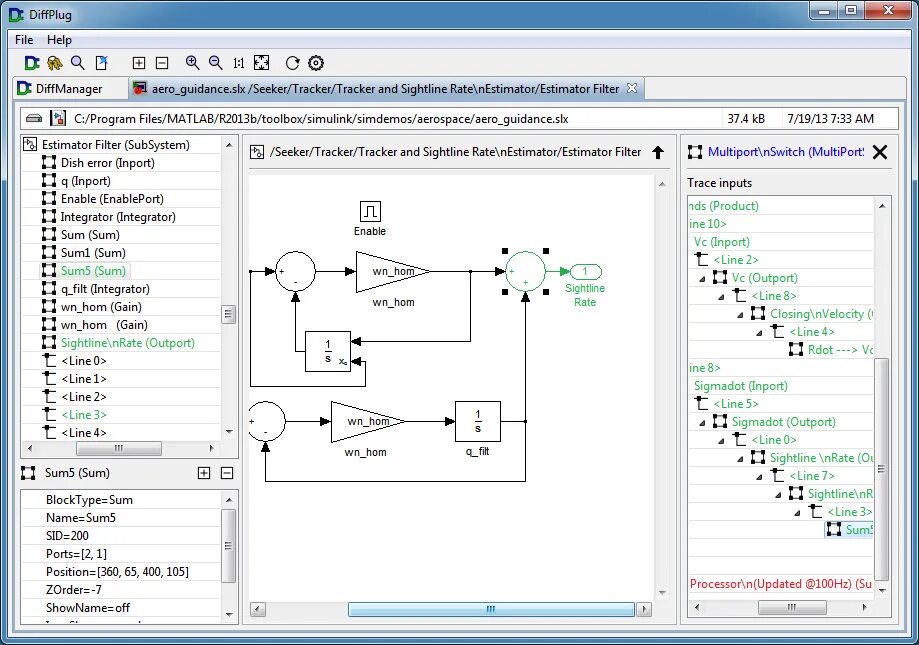Select Enable (EnablePort) in the tree
The image size is (919, 645).
(112, 199)
